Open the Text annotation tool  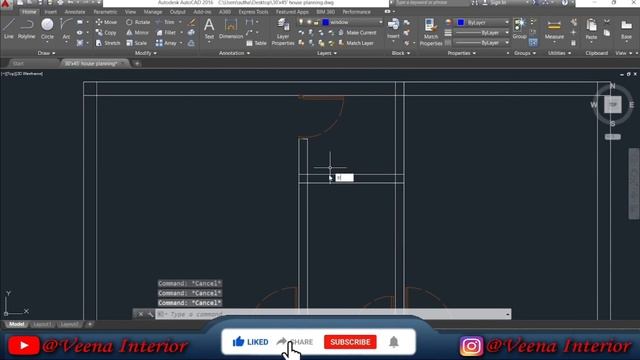click(209, 29)
